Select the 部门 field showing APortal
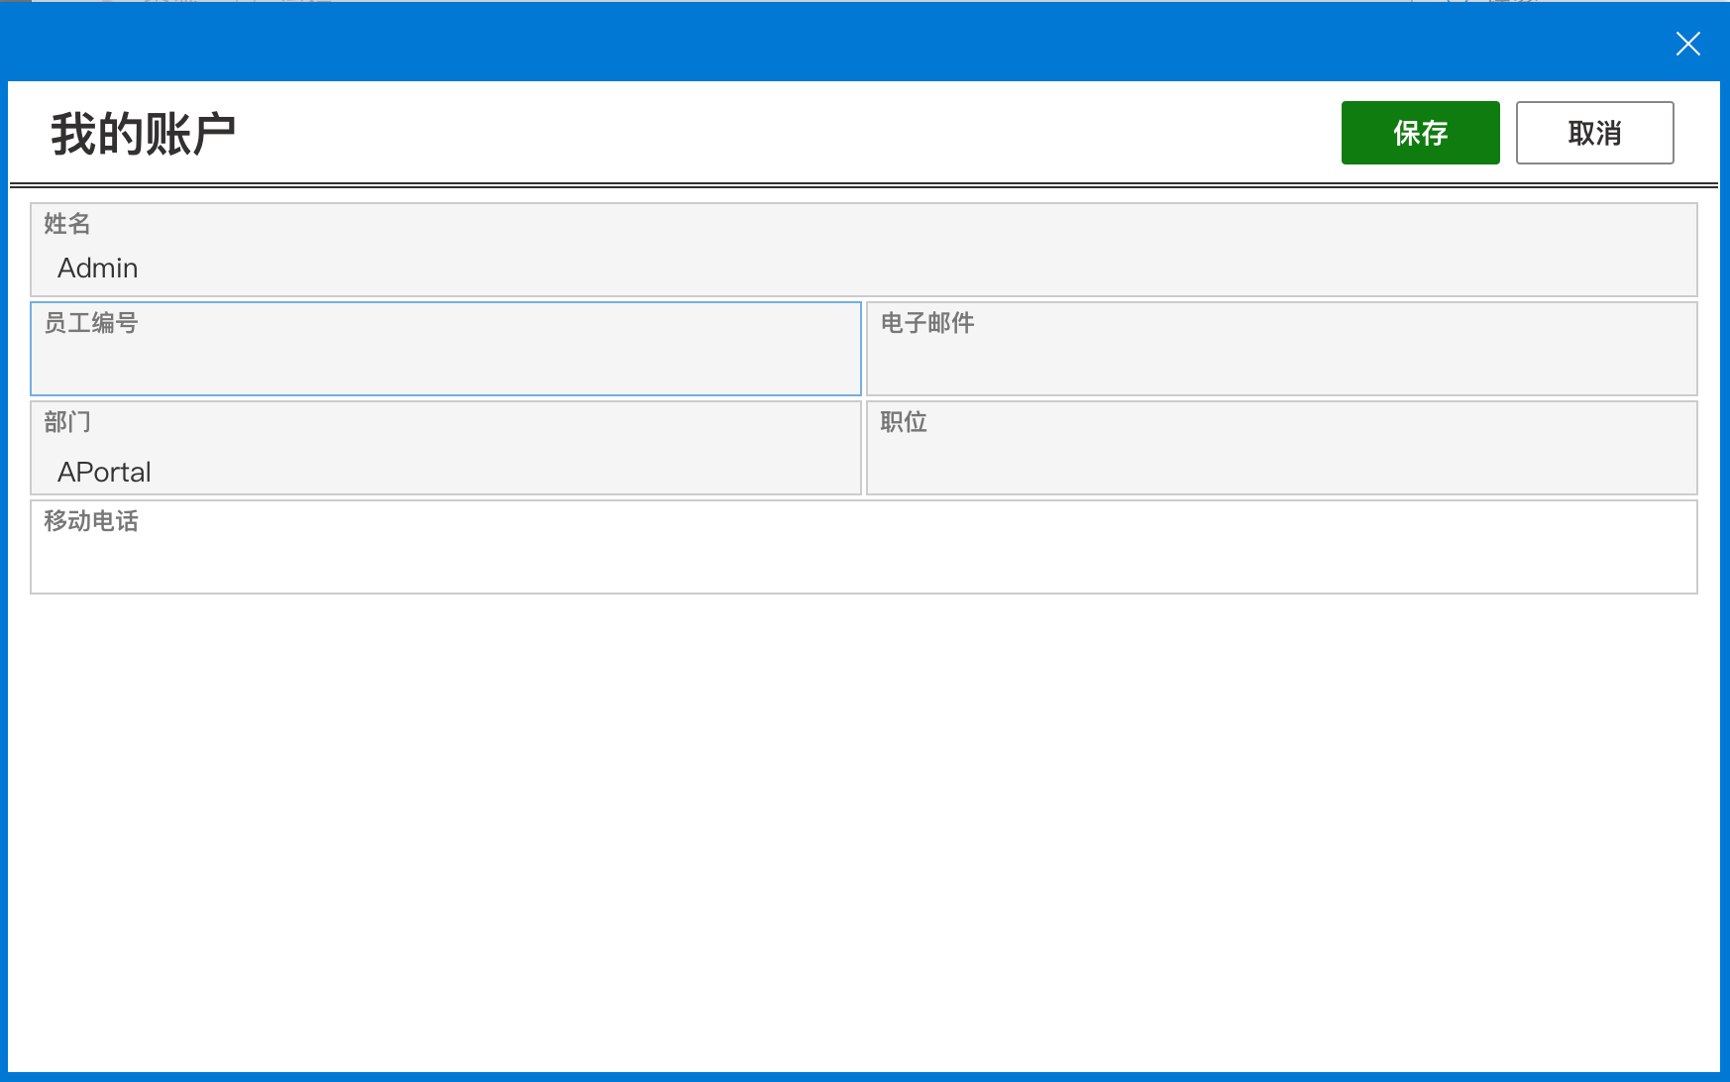Viewport: 1730px width, 1082px height. 446,448
